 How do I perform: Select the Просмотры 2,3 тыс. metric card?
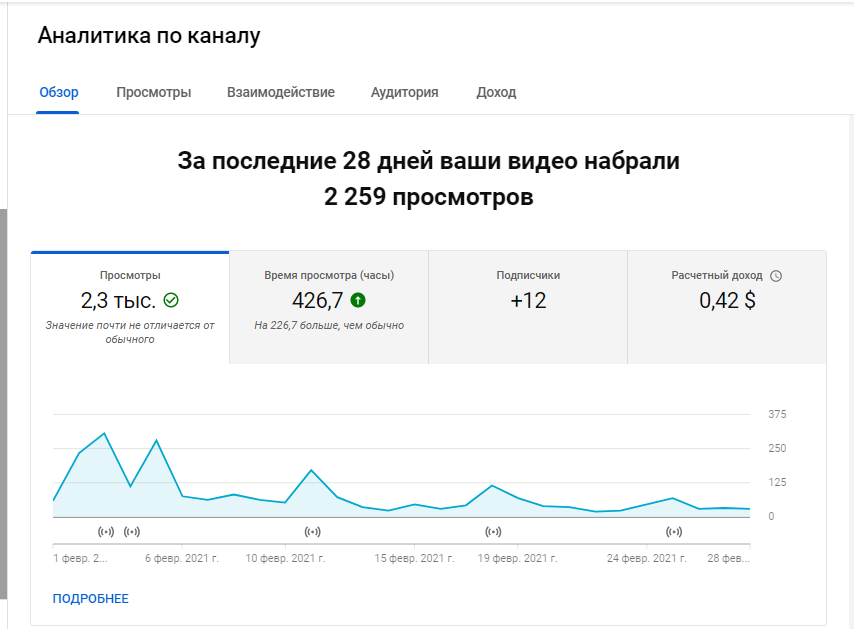(130, 307)
